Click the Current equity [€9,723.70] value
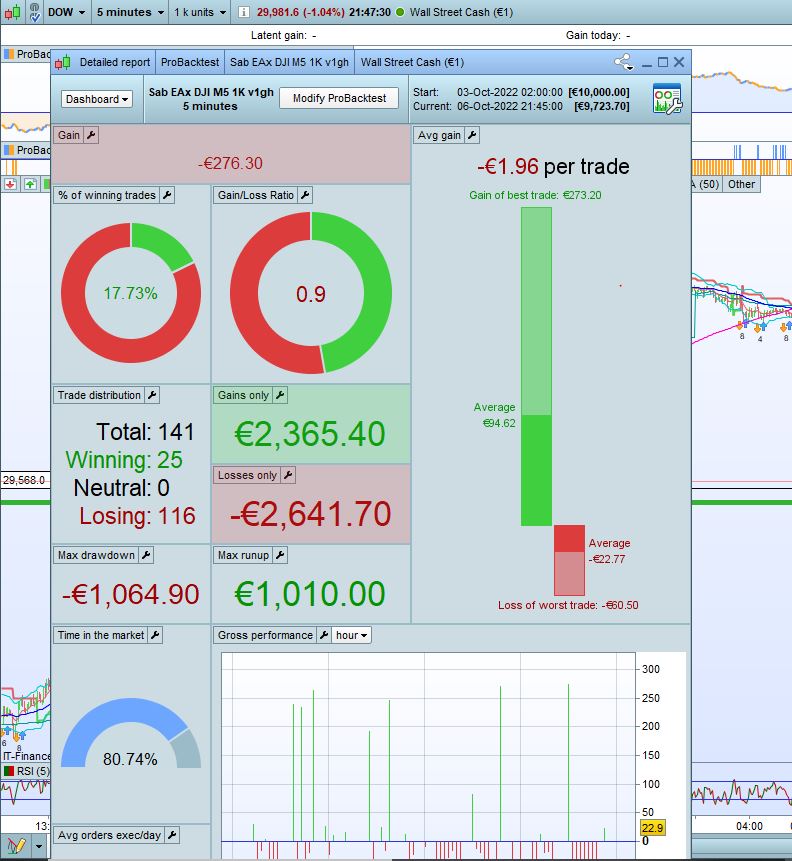 coord(601,106)
